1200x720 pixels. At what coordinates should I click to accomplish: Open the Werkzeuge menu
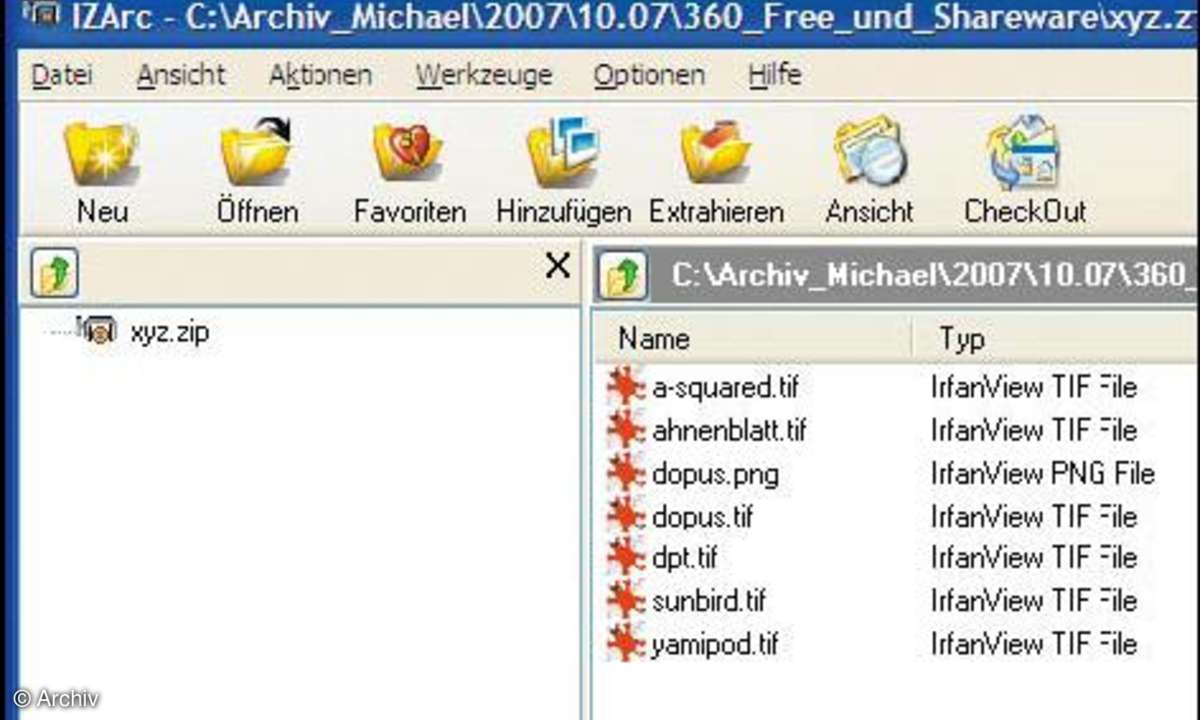(484, 76)
